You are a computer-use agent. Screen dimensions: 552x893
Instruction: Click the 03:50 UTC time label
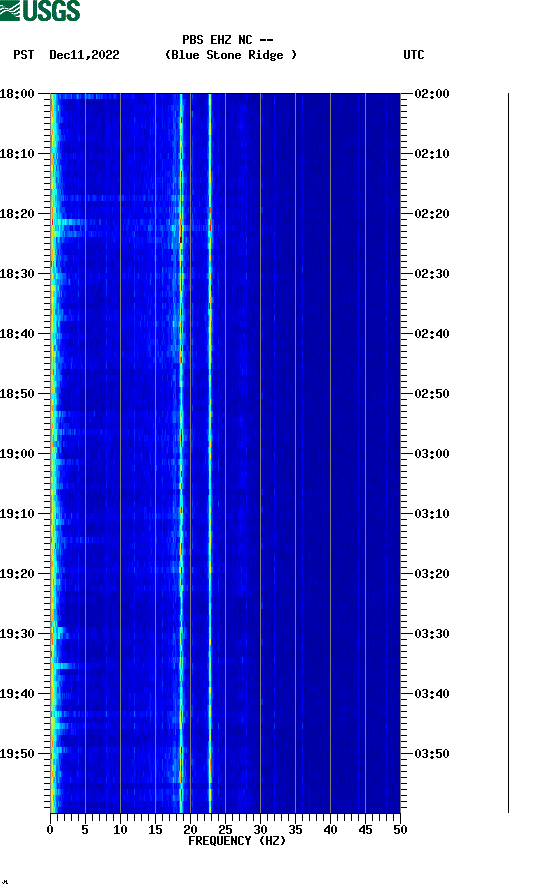coord(432,754)
